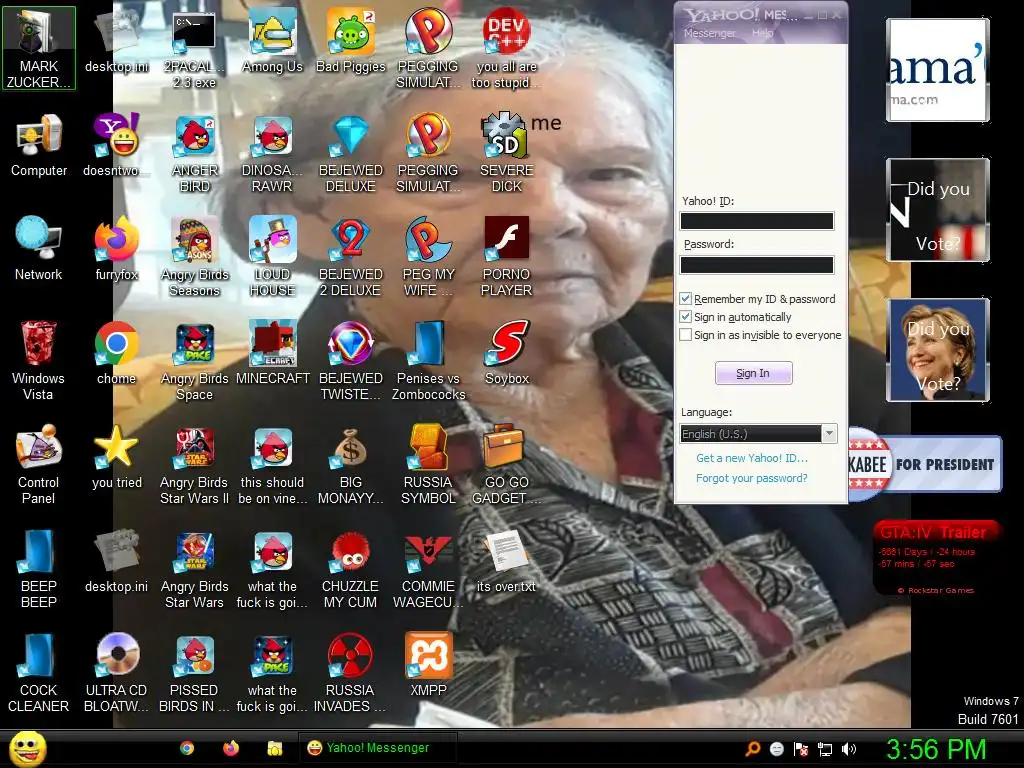Focus the Yahoo! ID input field

(757, 221)
